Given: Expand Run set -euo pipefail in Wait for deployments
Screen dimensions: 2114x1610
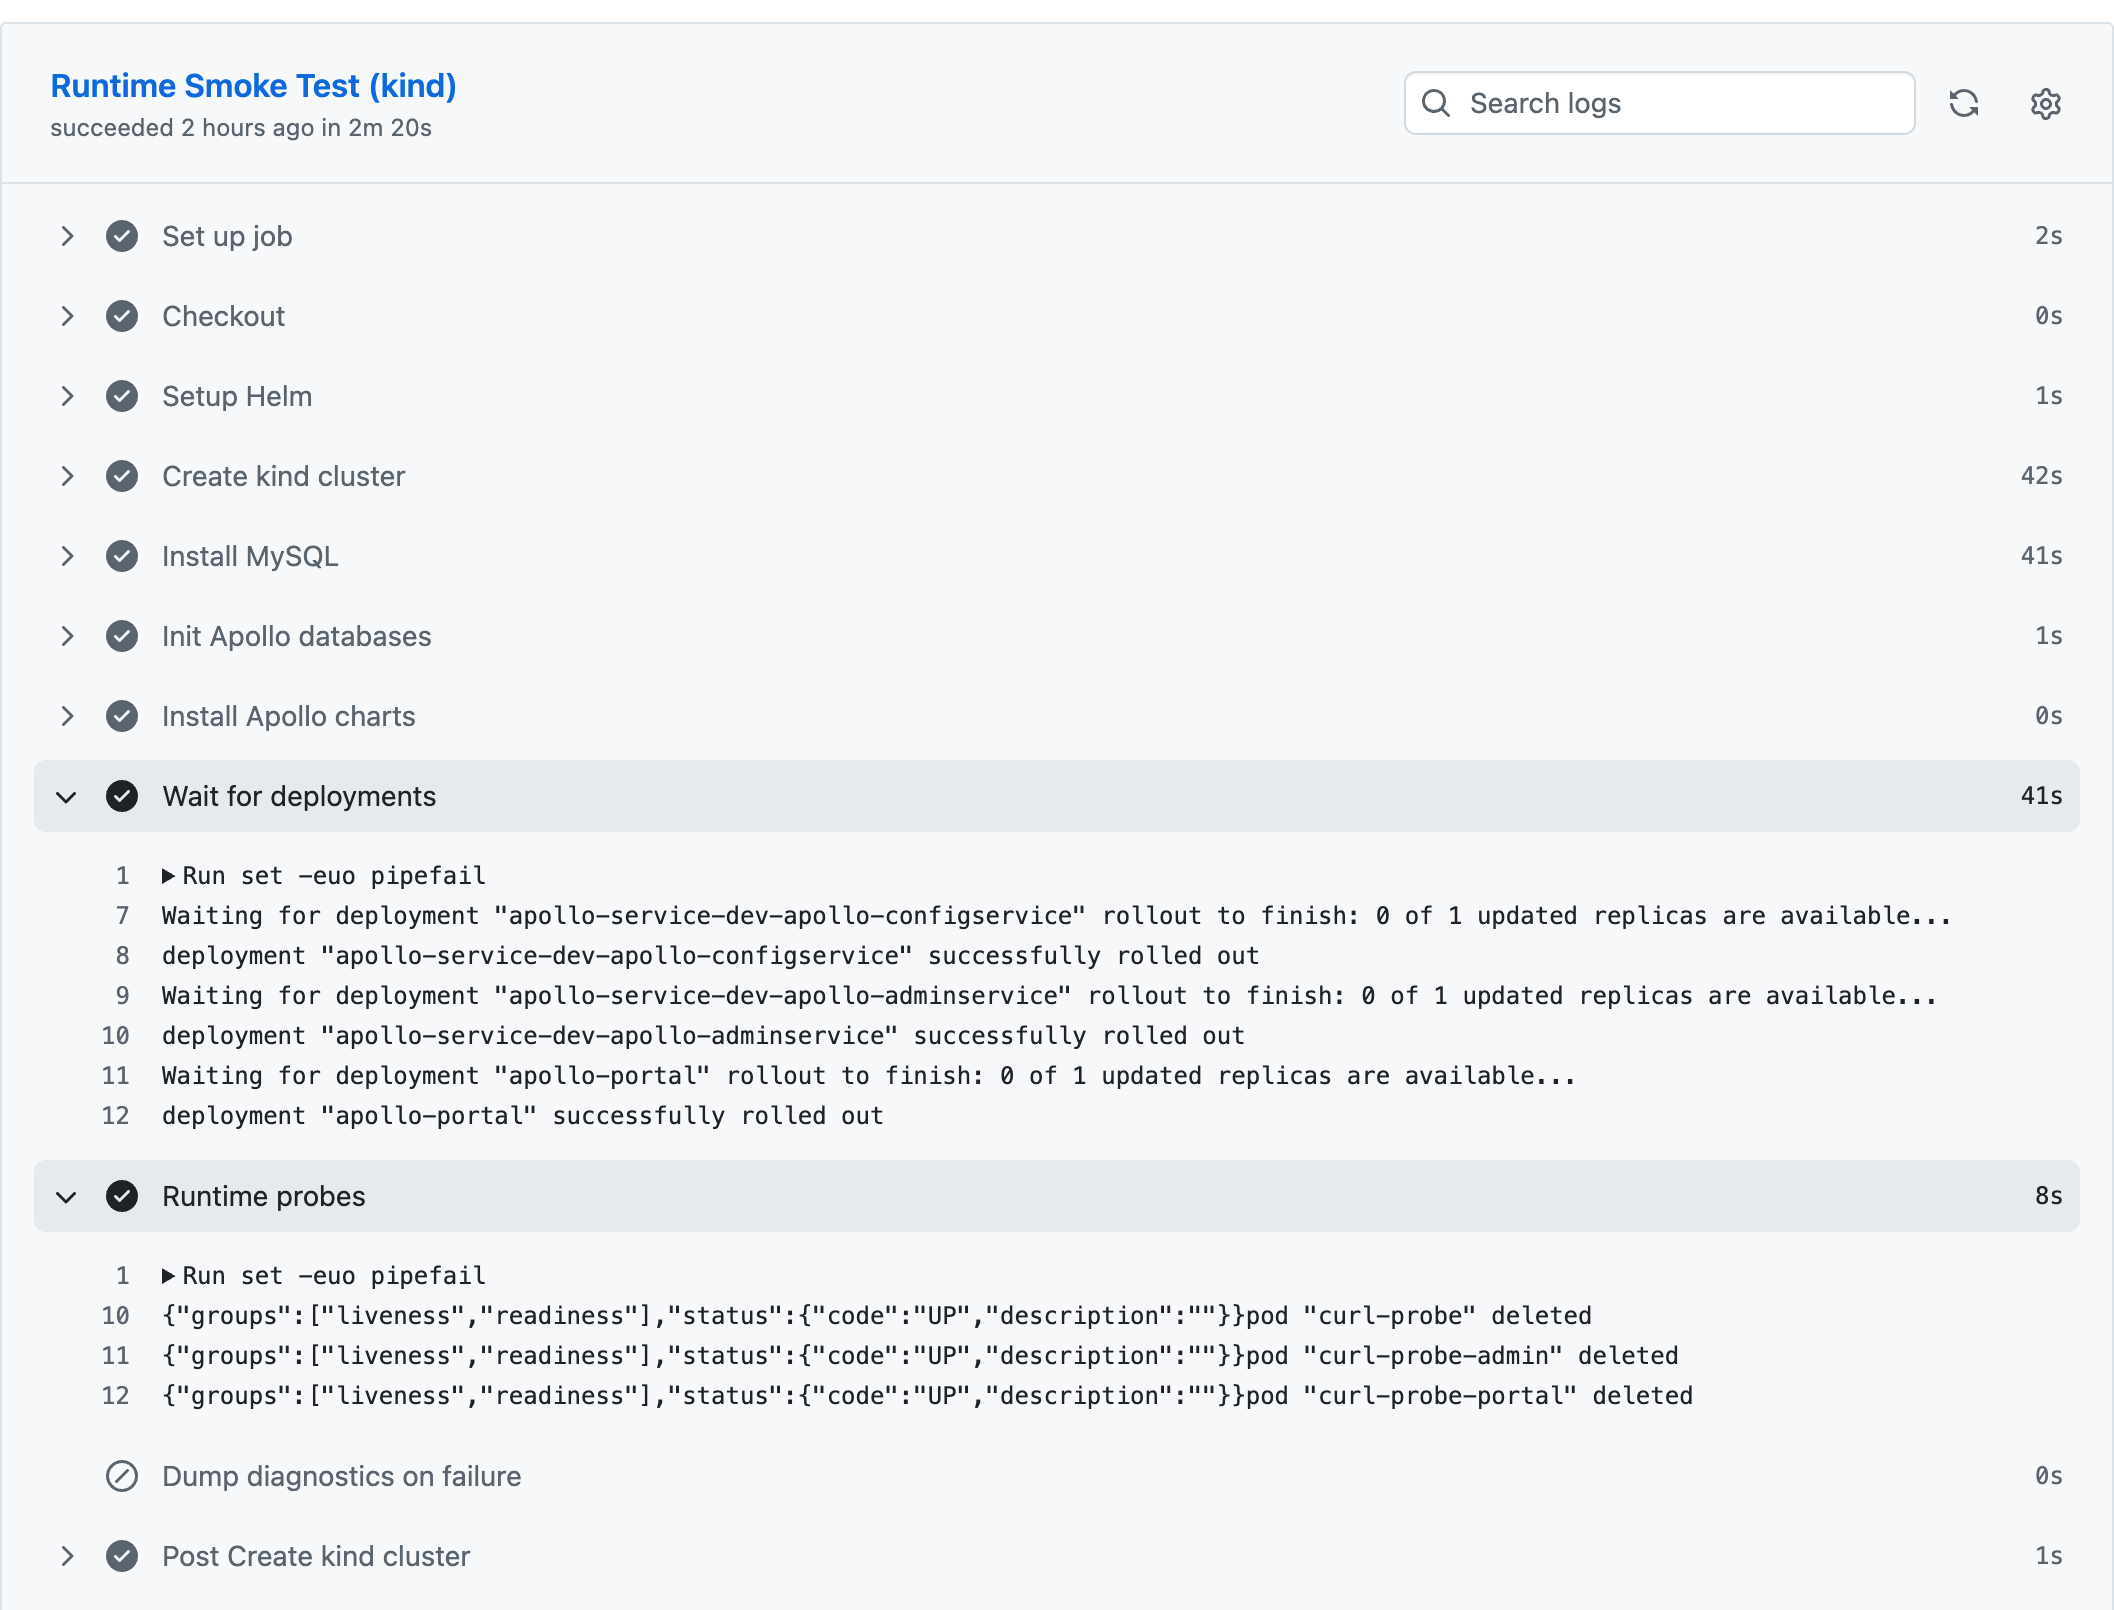Looking at the screenshot, I should coord(169,876).
